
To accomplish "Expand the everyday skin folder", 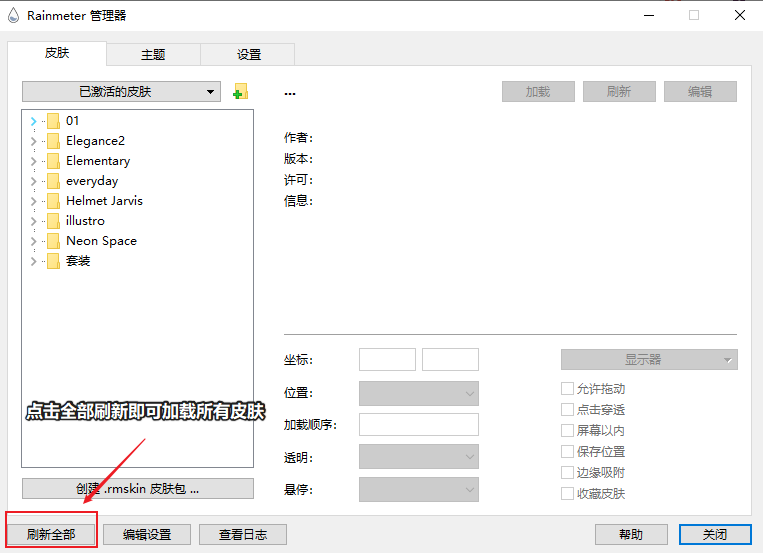I will 33,181.
